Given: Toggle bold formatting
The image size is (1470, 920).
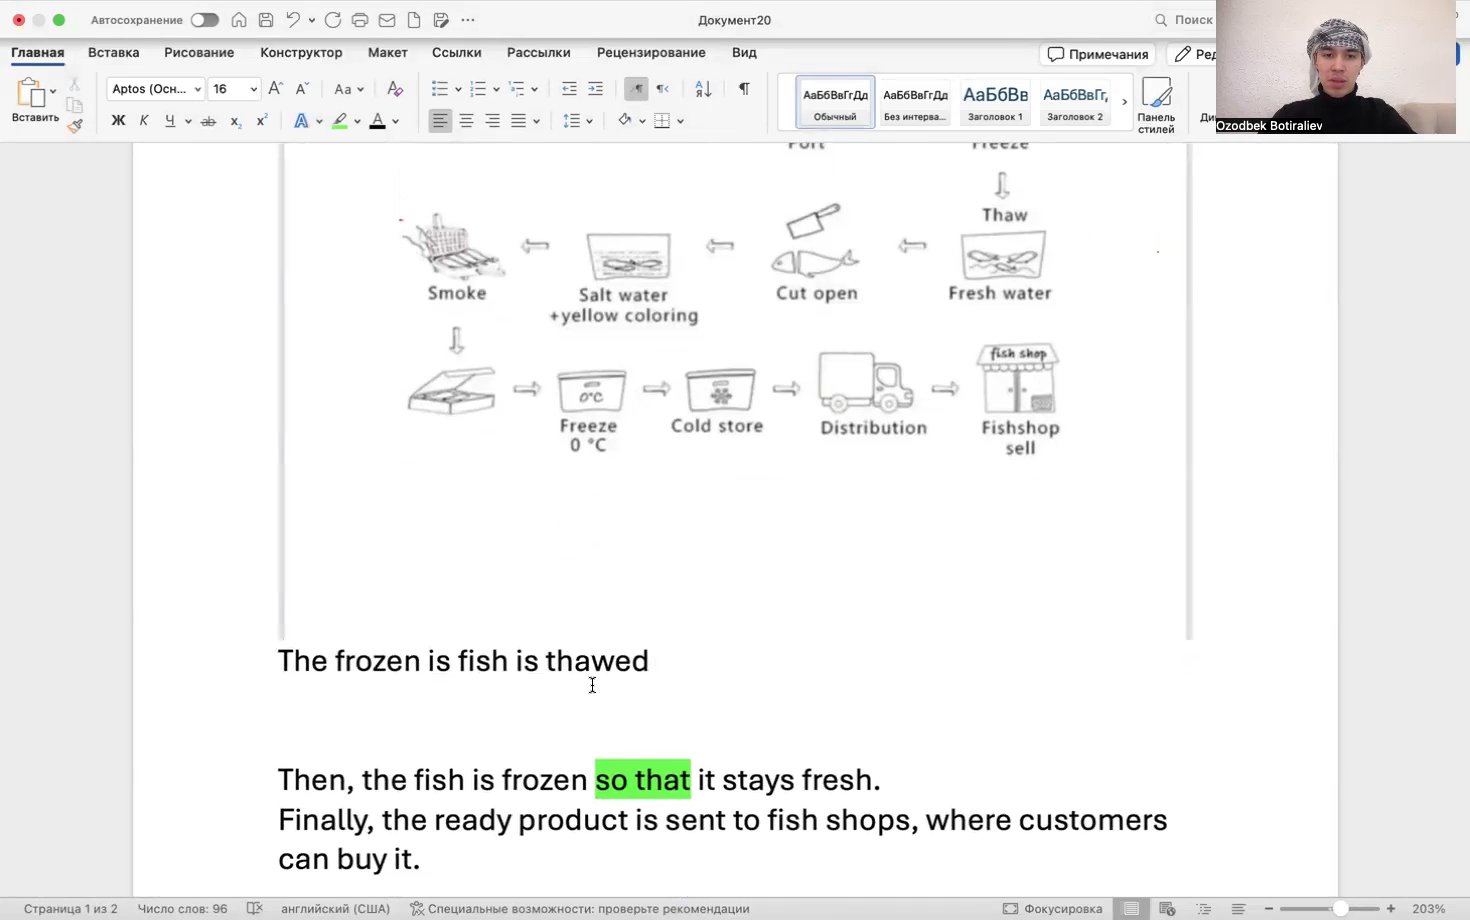Looking at the screenshot, I should (x=118, y=121).
